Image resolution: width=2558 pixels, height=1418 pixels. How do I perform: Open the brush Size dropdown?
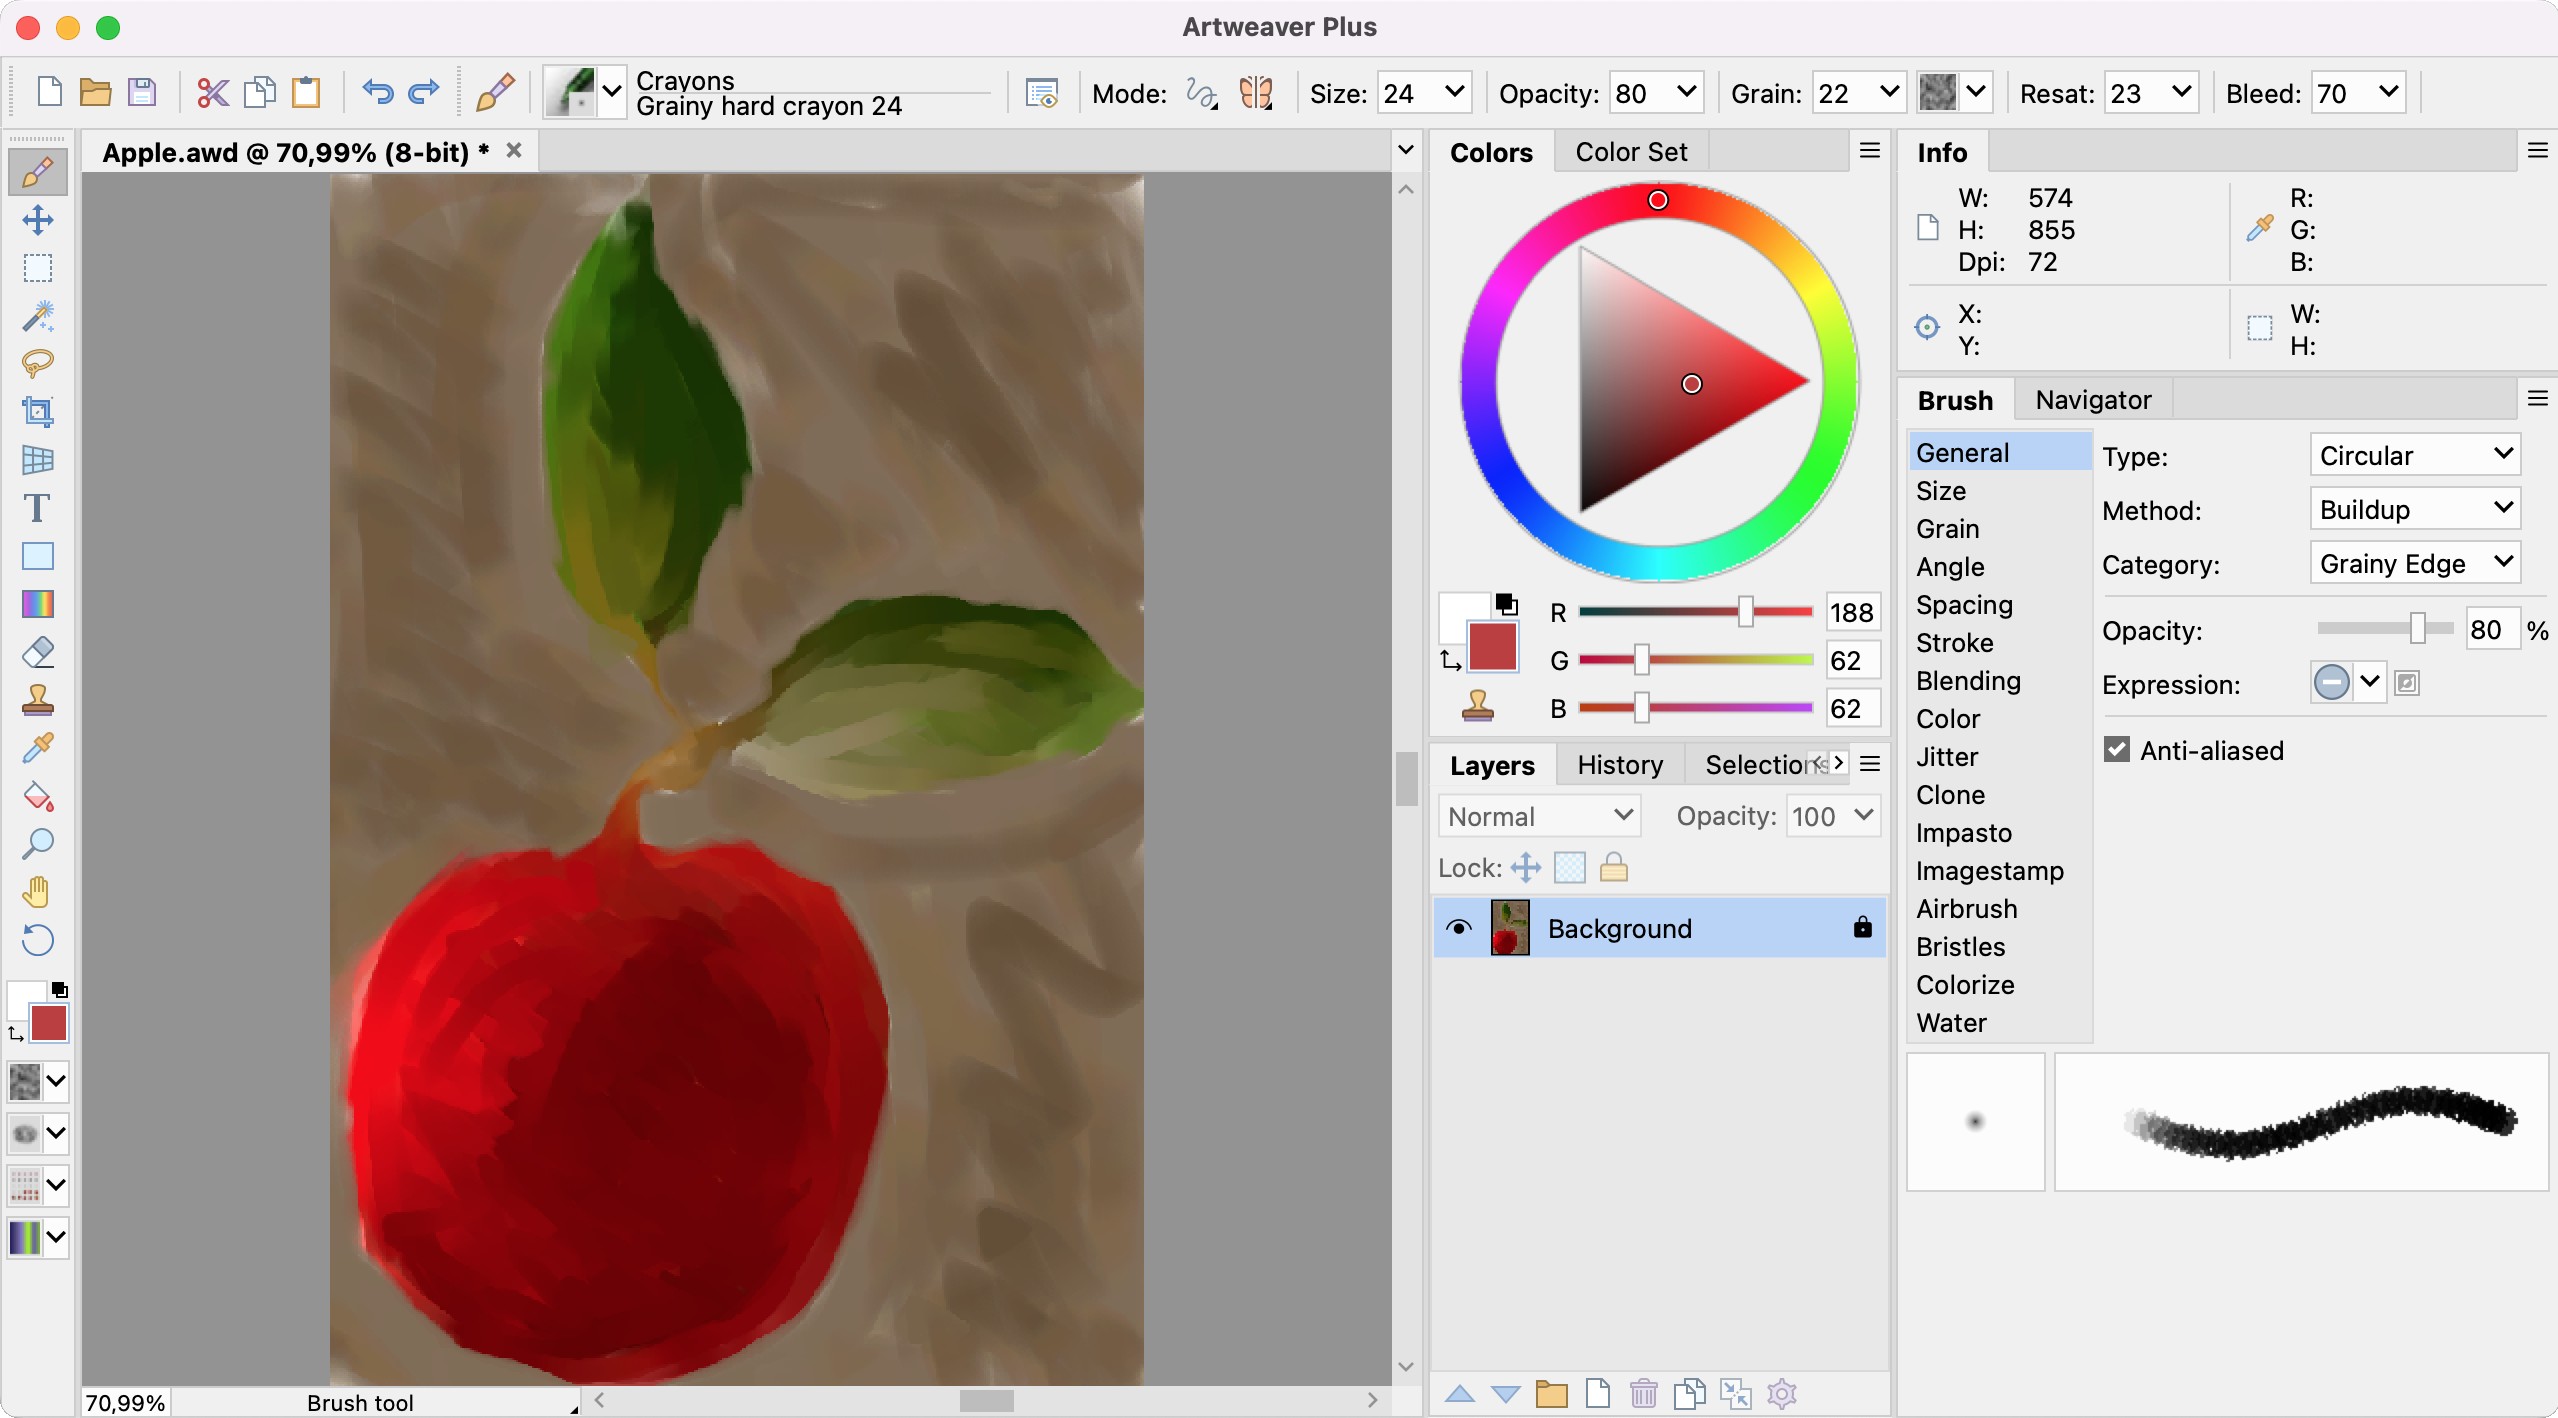click(x=1455, y=93)
